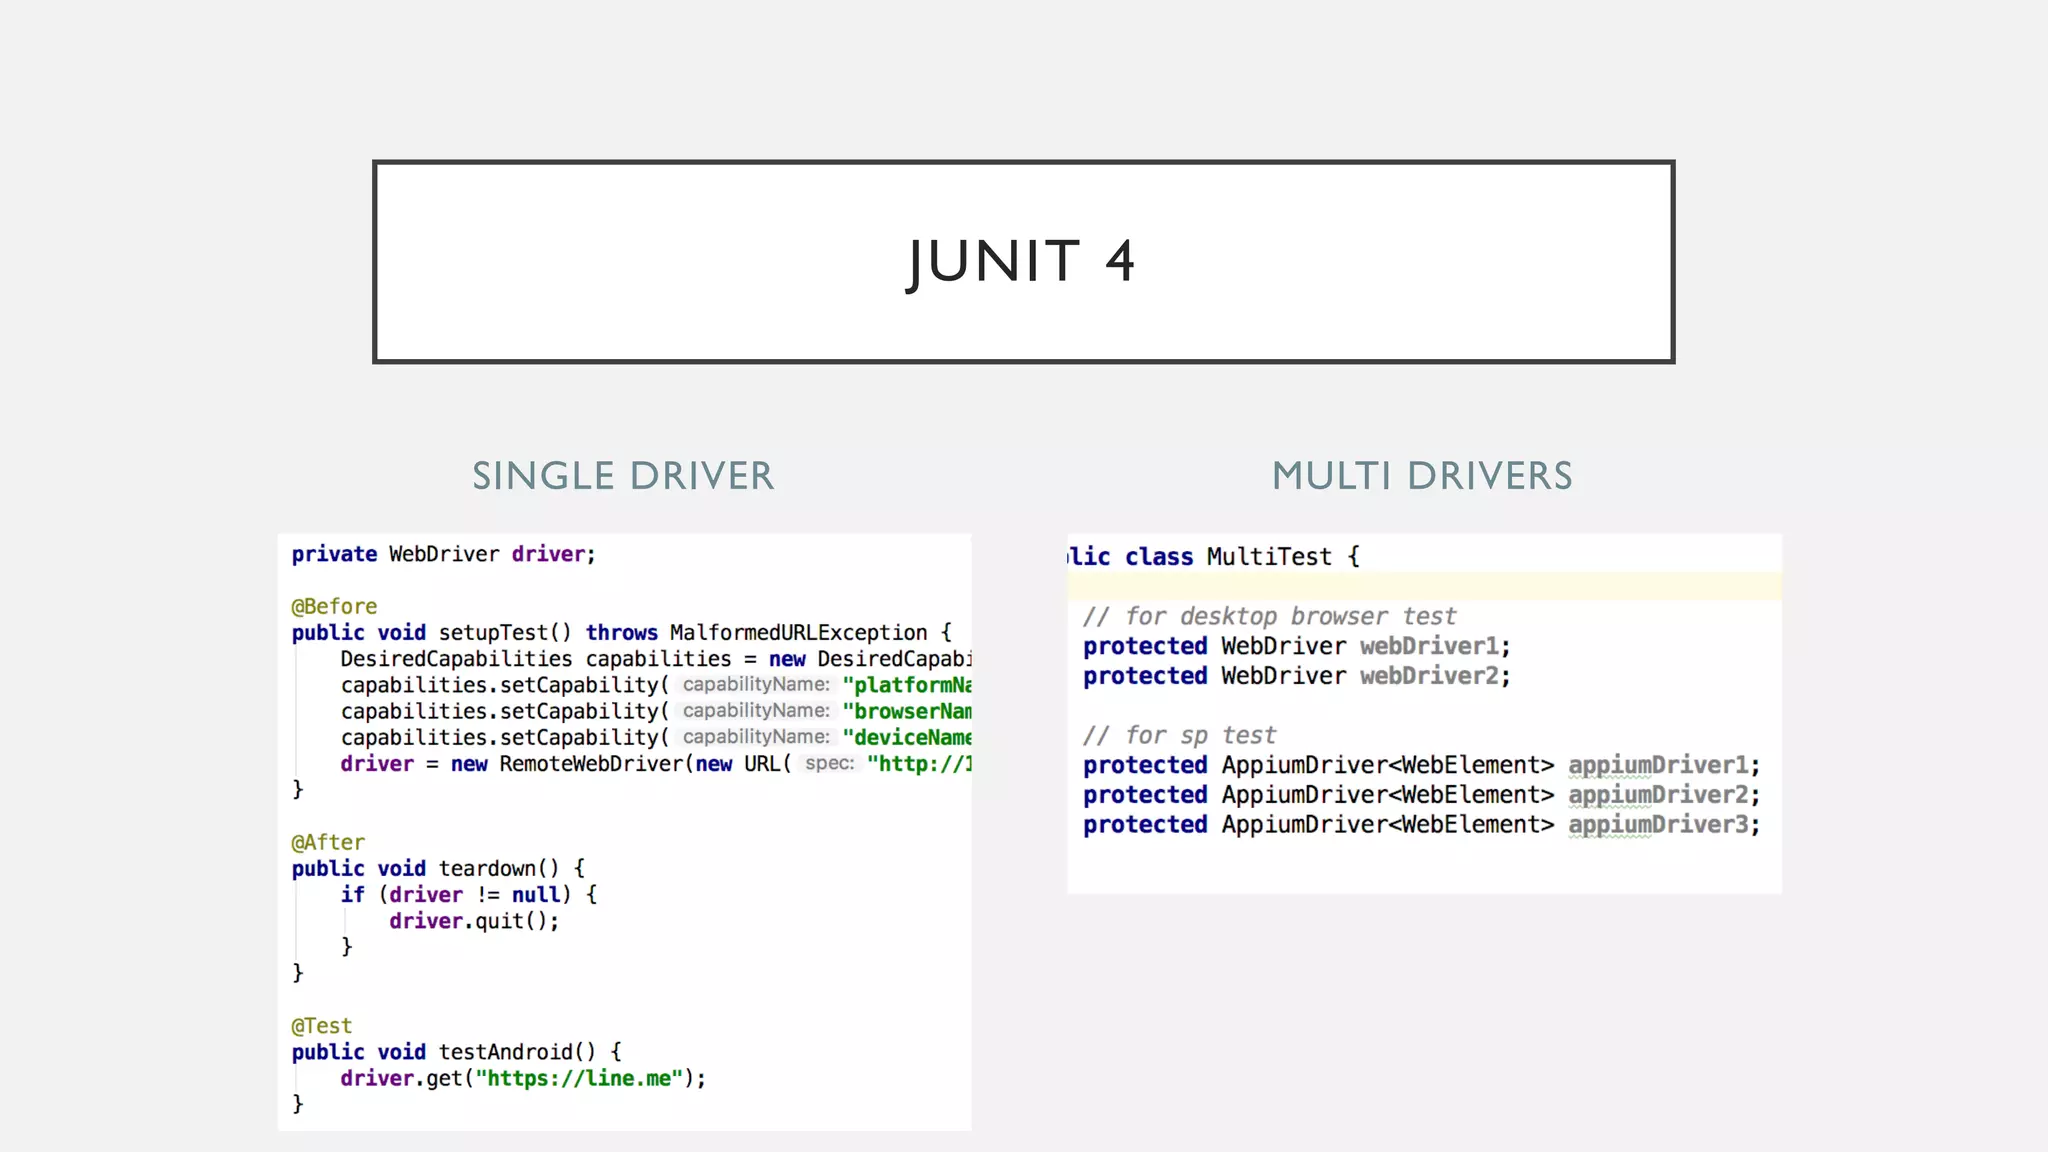This screenshot has width=2048, height=1152.
Task: Click the 'if (driver != null)' line
Action: click(469, 894)
